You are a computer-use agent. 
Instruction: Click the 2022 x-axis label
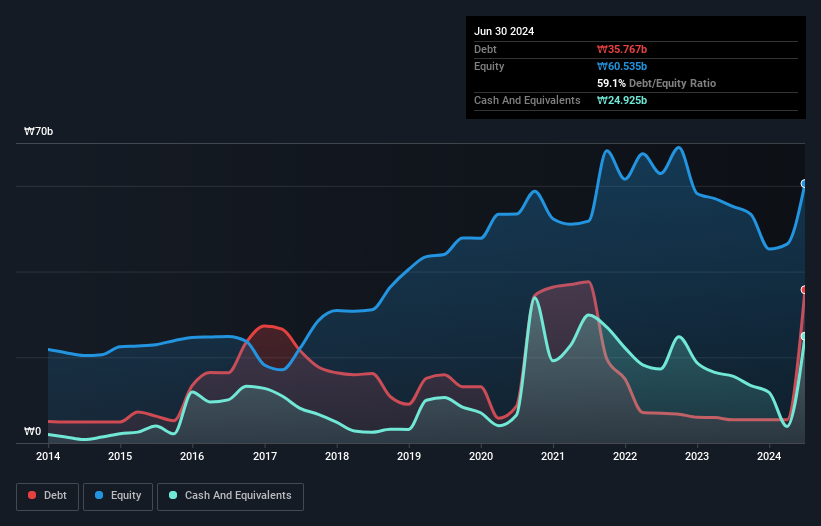(625, 456)
